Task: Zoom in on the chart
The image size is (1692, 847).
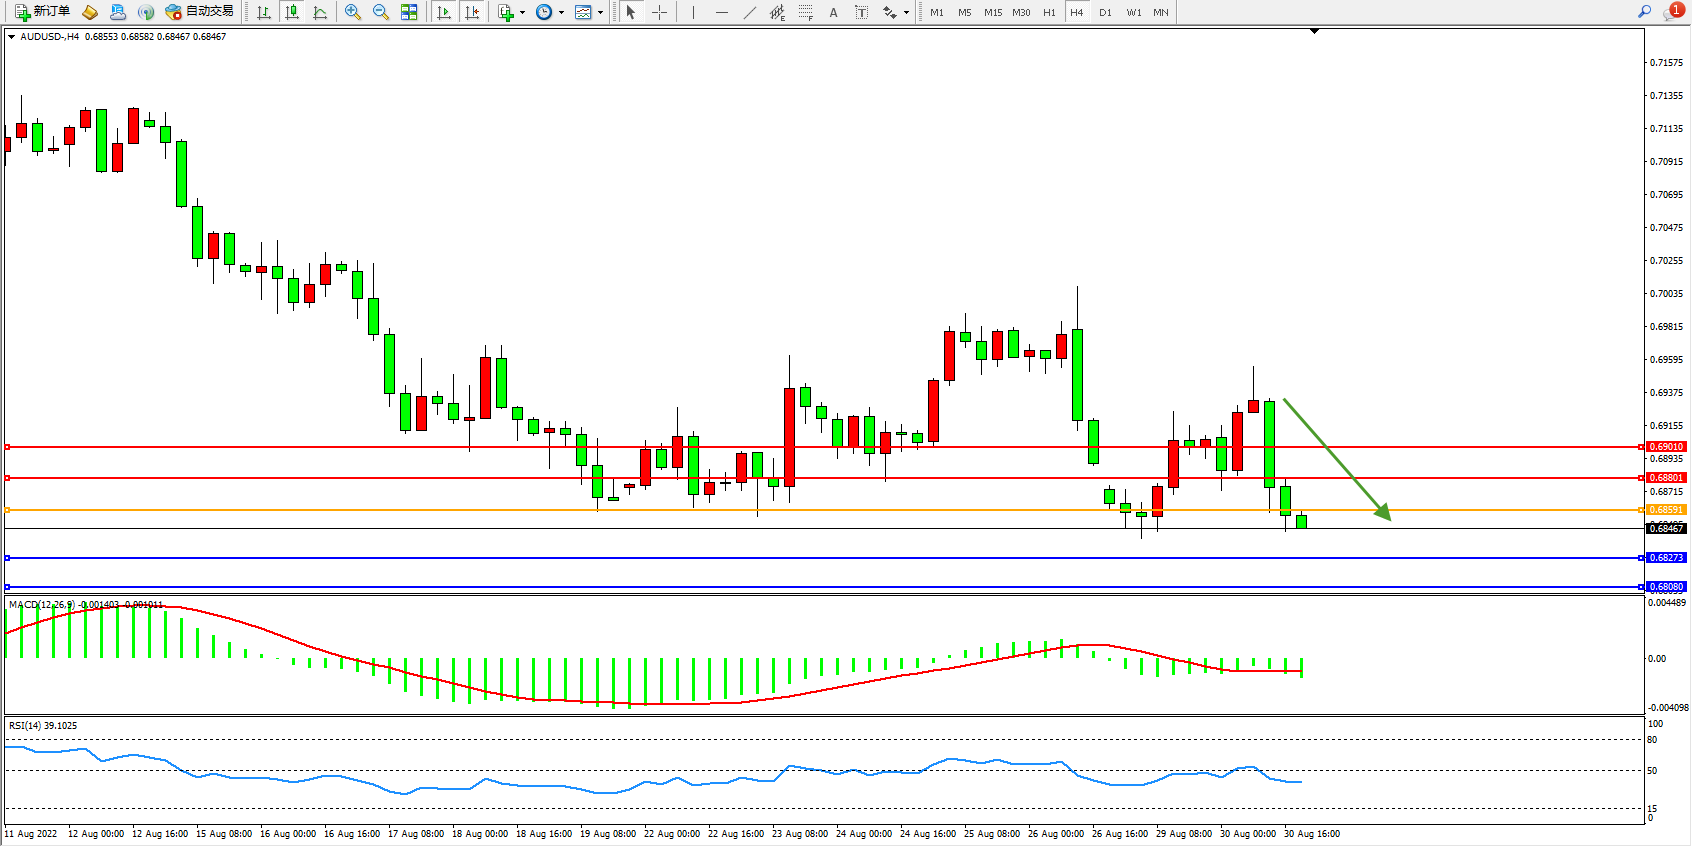Action: click(353, 12)
